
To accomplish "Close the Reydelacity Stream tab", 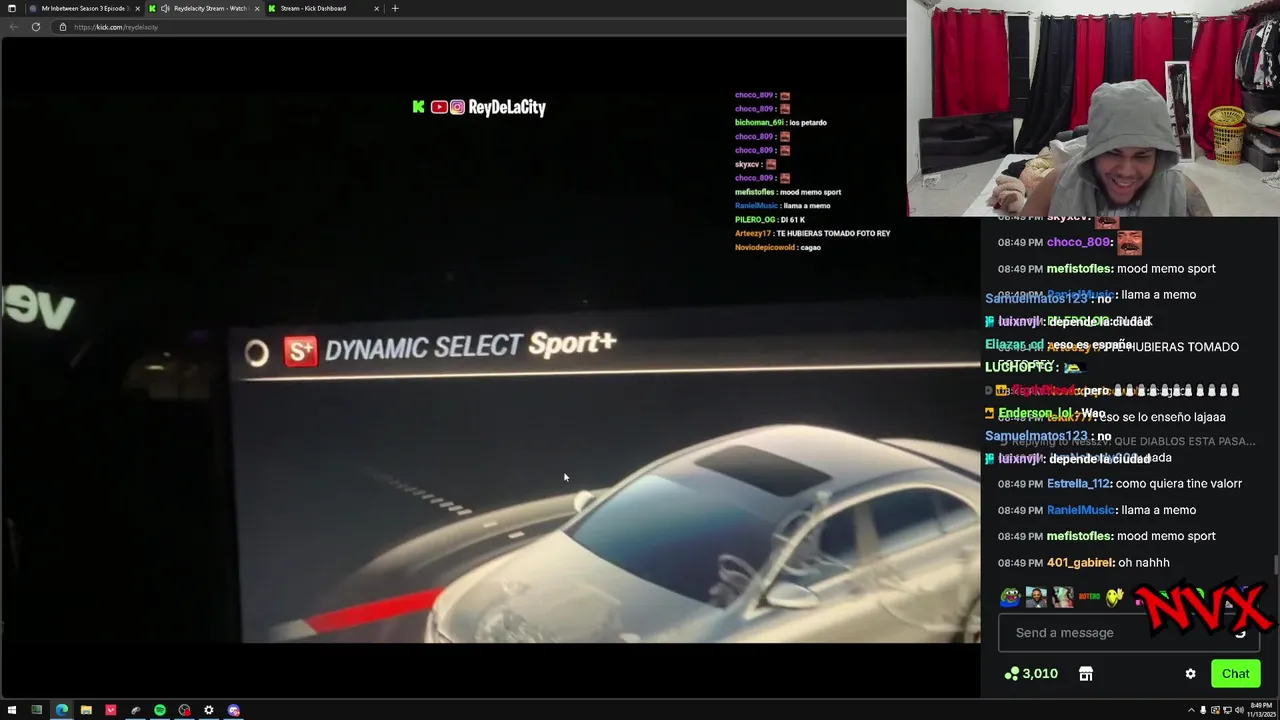I will click(257, 8).
